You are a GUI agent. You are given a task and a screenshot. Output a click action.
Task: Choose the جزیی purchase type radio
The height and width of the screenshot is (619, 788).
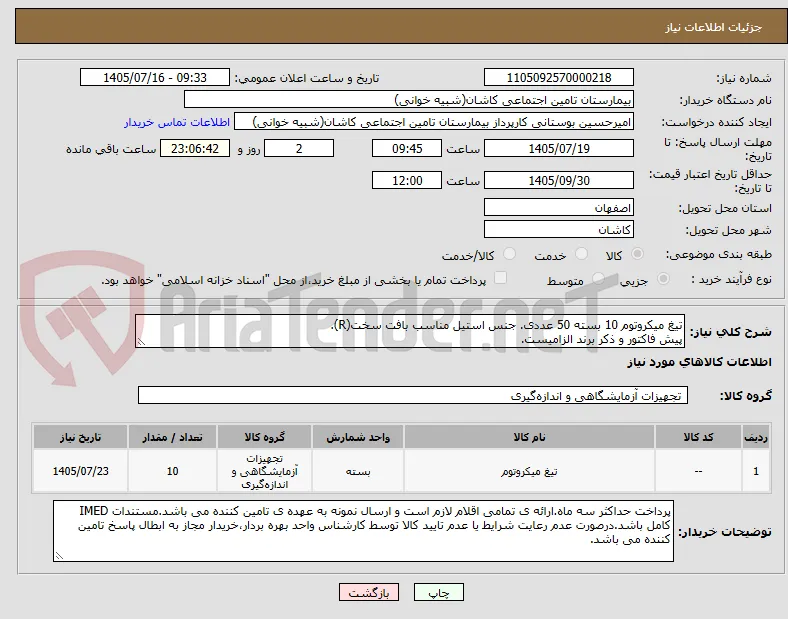(663, 279)
